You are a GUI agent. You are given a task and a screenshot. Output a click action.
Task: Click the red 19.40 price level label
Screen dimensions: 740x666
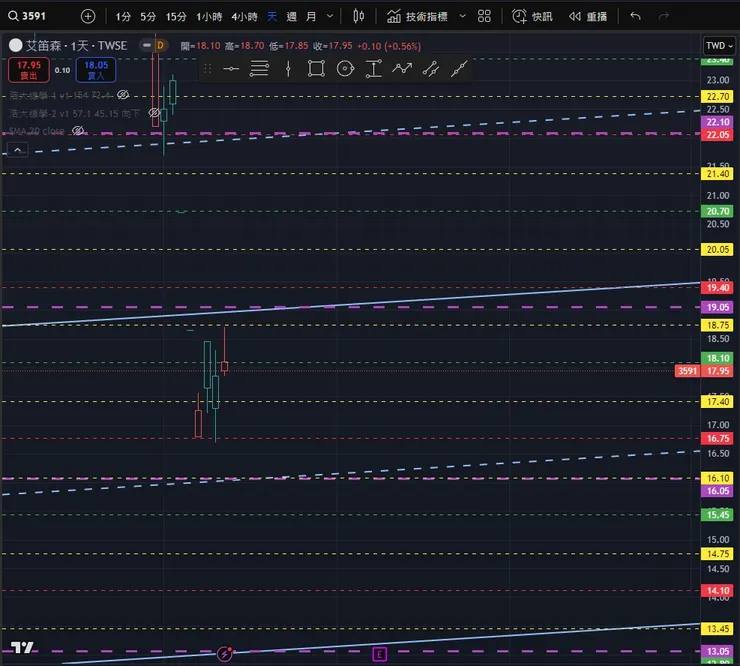(x=718, y=288)
